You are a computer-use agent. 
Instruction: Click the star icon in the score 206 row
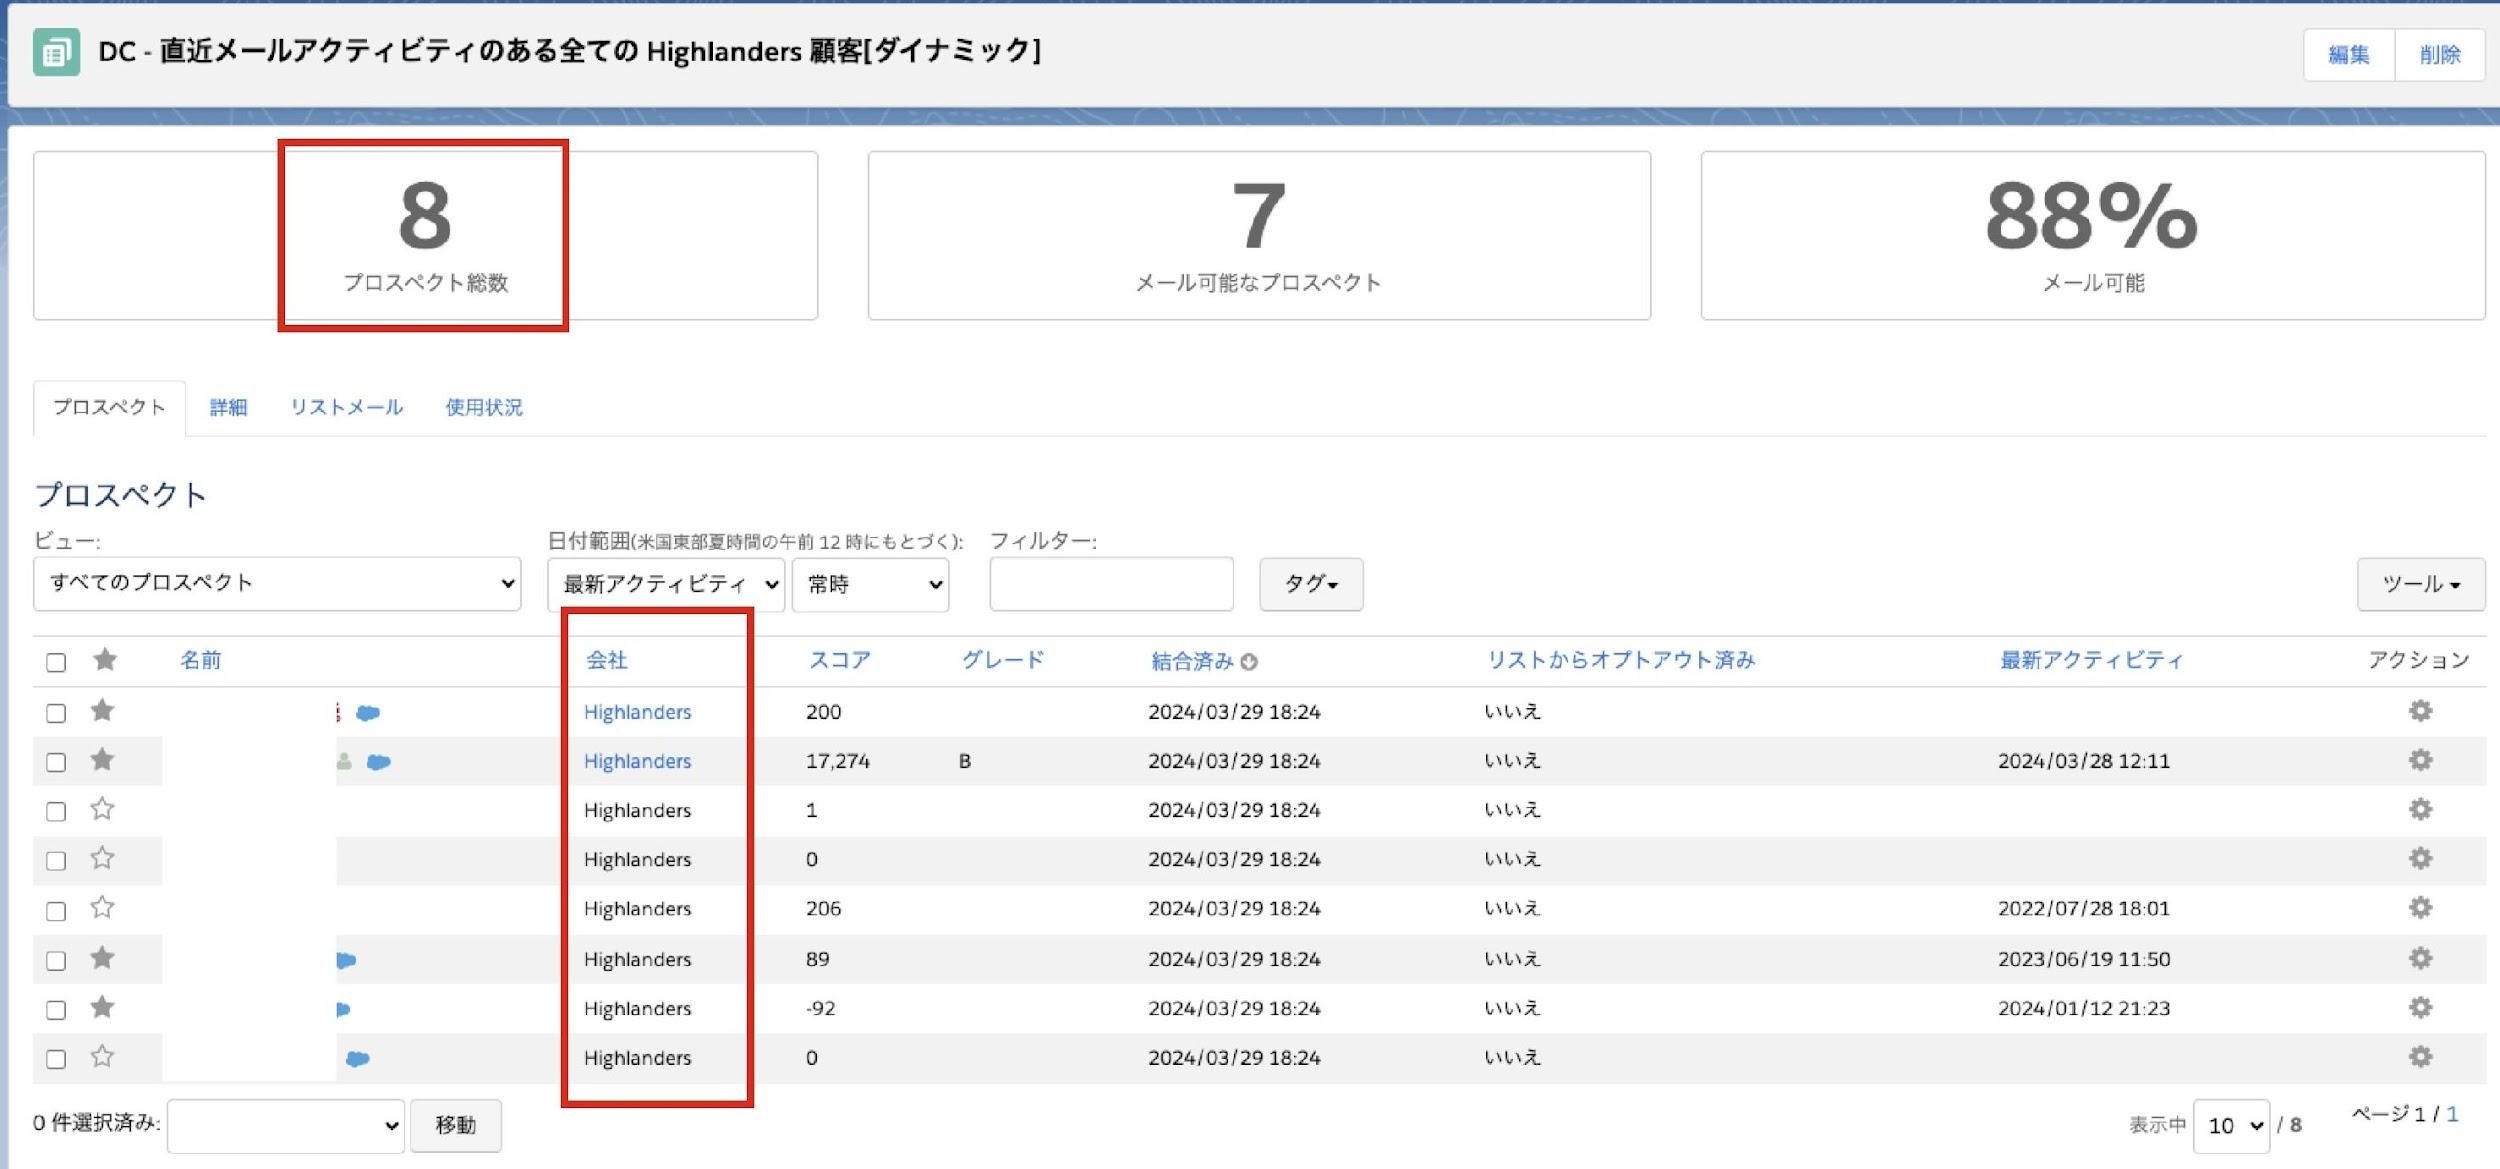click(102, 908)
